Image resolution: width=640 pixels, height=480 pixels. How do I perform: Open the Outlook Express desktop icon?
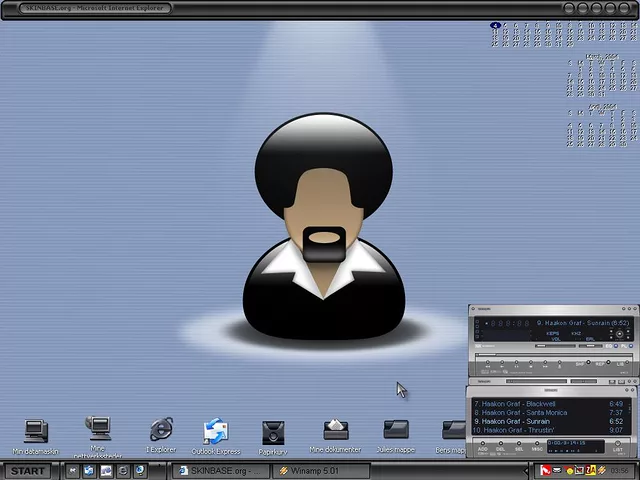tap(216, 432)
